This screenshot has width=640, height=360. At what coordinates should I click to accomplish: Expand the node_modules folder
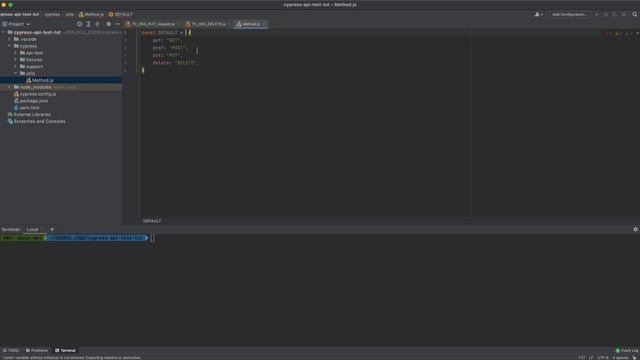pyautogui.click(x=9, y=87)
